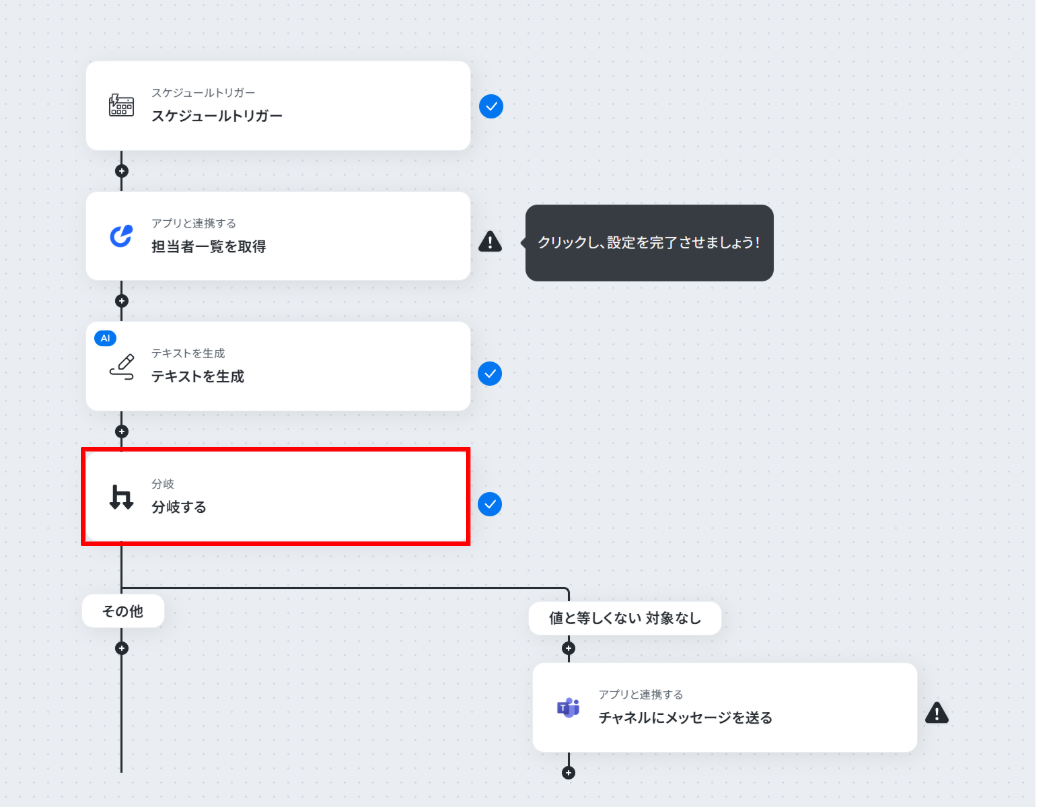
Task: Click blue checkmark next to スケジュールトリガー
Action: [x=491, y=106]
